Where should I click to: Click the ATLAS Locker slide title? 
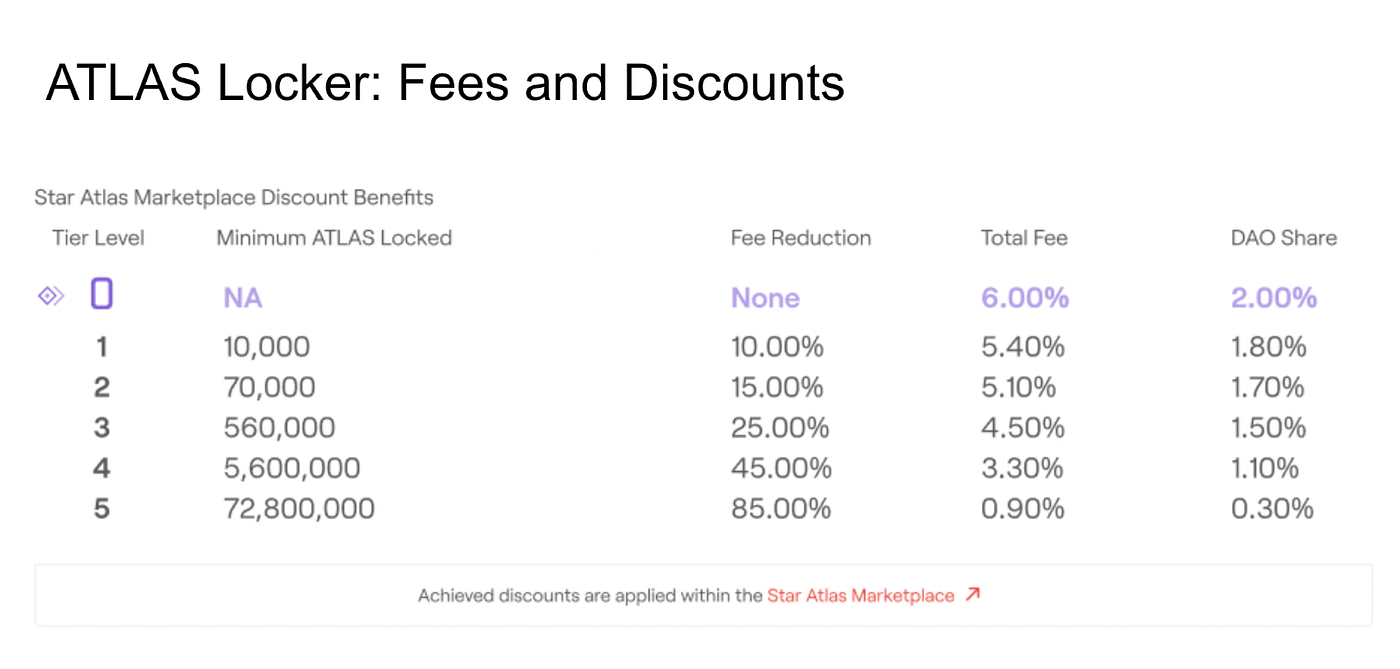click(x=445, y=84)
